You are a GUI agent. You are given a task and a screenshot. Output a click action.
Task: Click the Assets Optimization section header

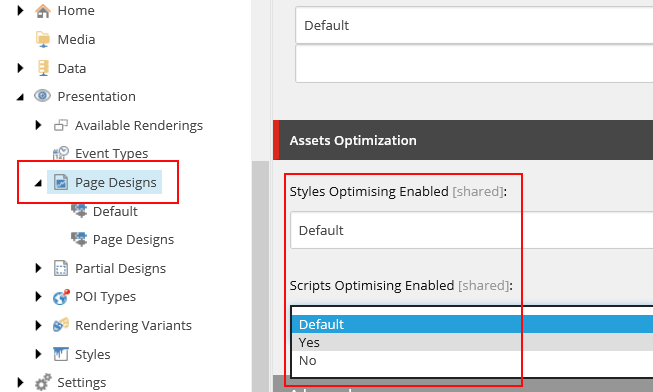coord(463,140)
